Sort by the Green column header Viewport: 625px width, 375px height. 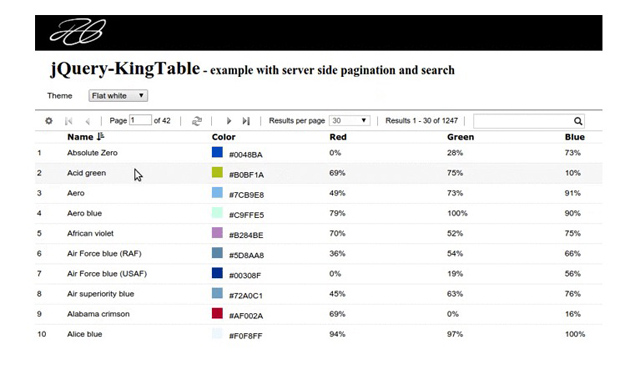point(460,137)
